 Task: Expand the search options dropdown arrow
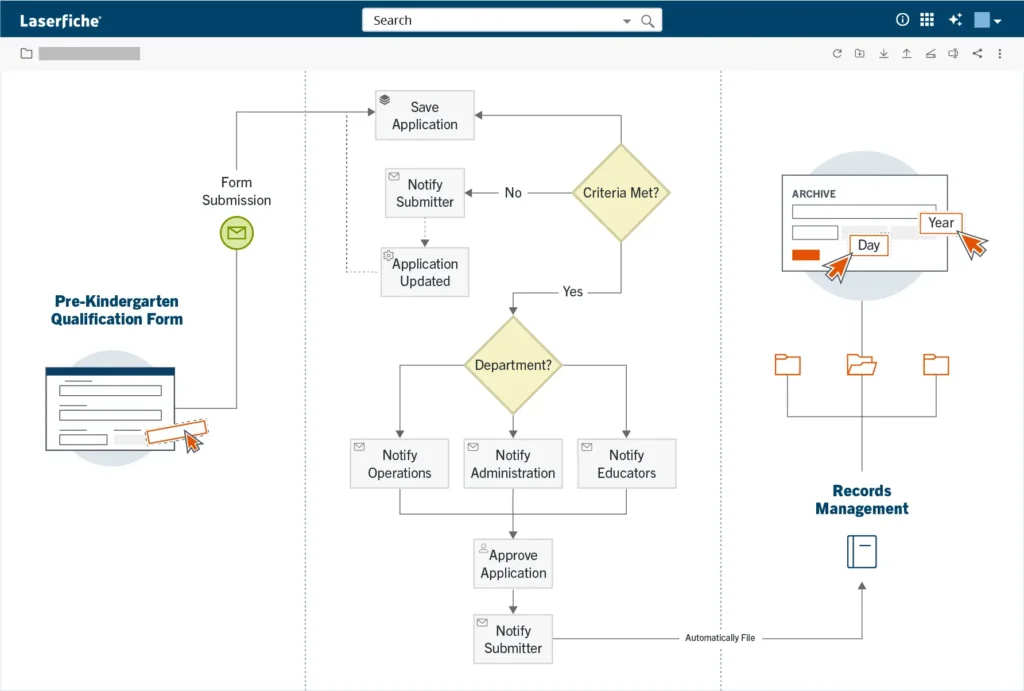pos(627,21)
